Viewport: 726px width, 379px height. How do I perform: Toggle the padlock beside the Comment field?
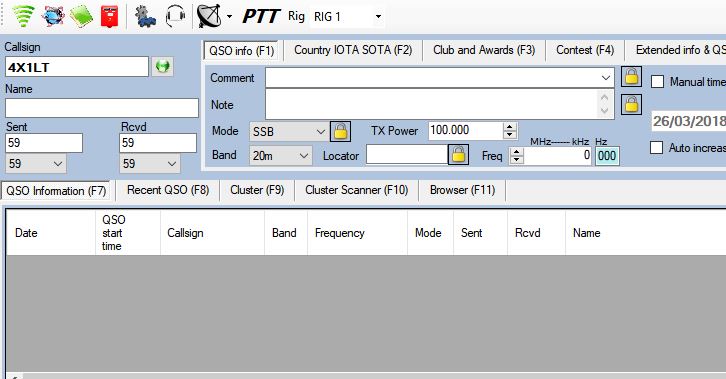pyautogui.click(x=632, y=76)
